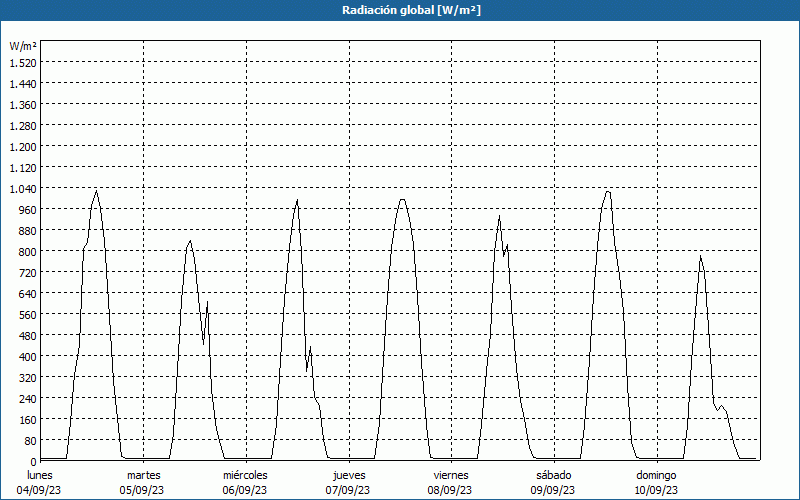Click the 05/09/23 date label
This screenshot has height=500, width=800.
142,490
